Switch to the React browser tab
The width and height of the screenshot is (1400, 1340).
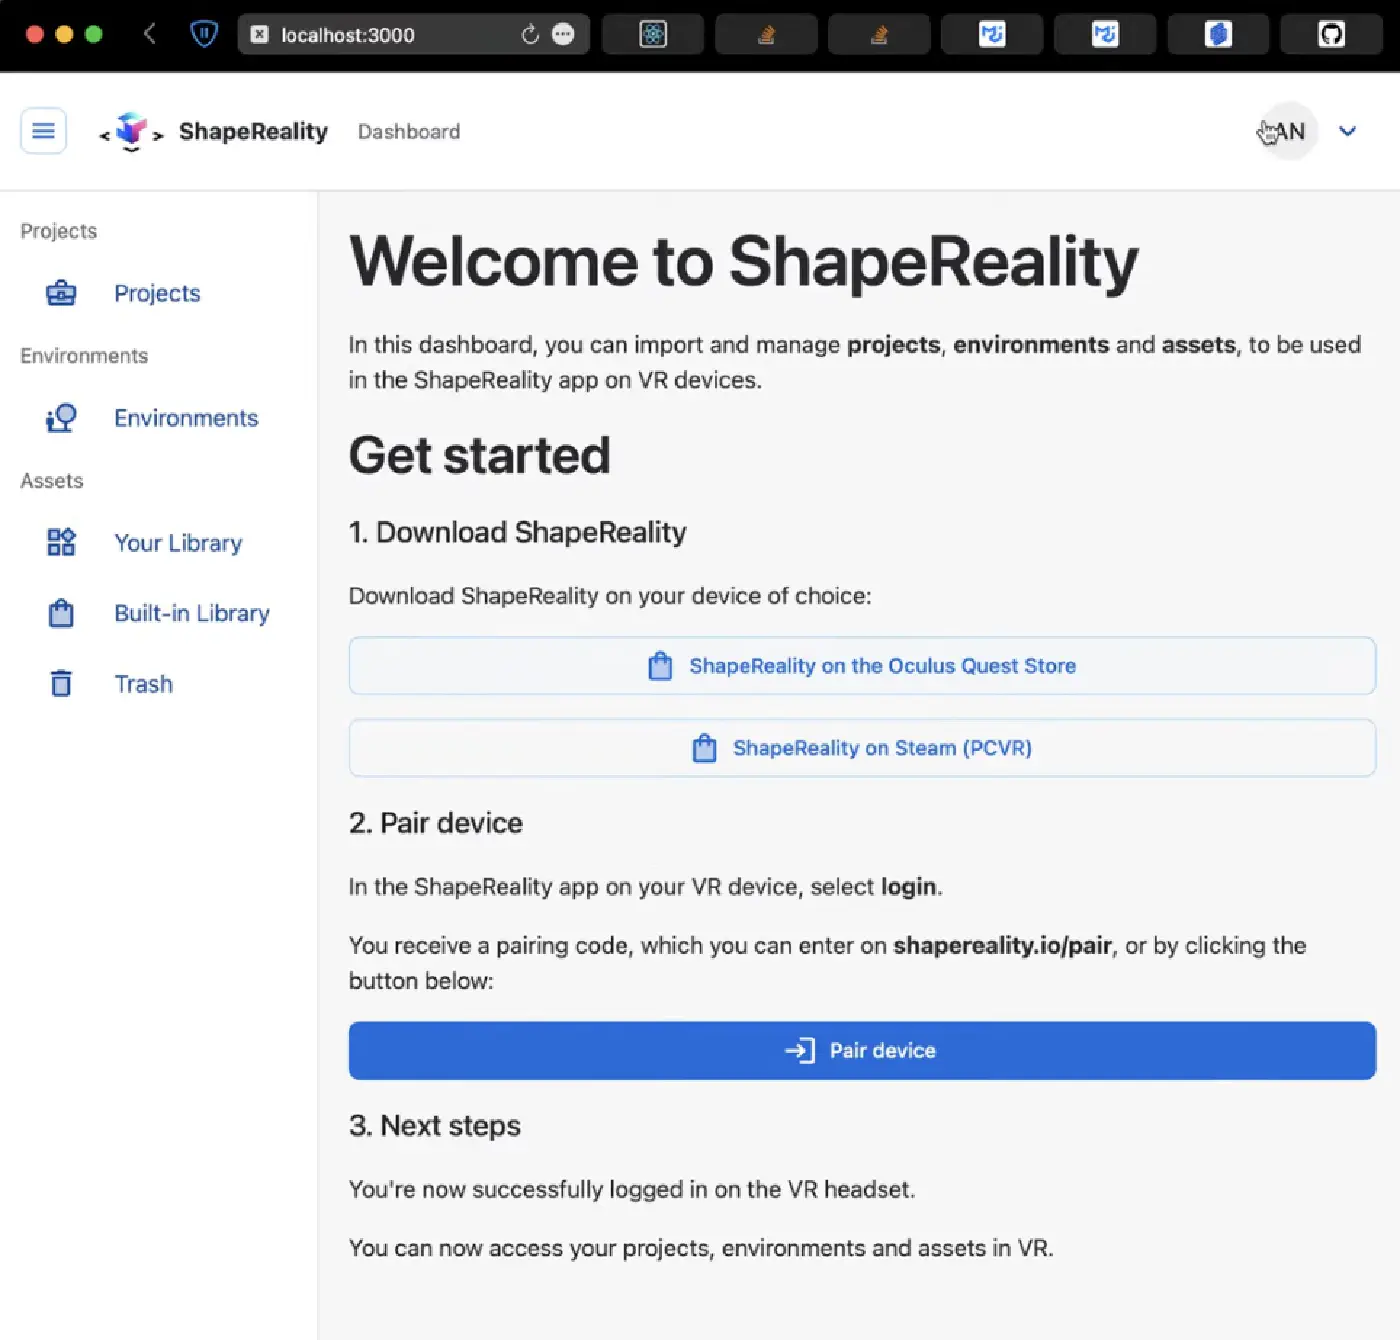[653, 35]
